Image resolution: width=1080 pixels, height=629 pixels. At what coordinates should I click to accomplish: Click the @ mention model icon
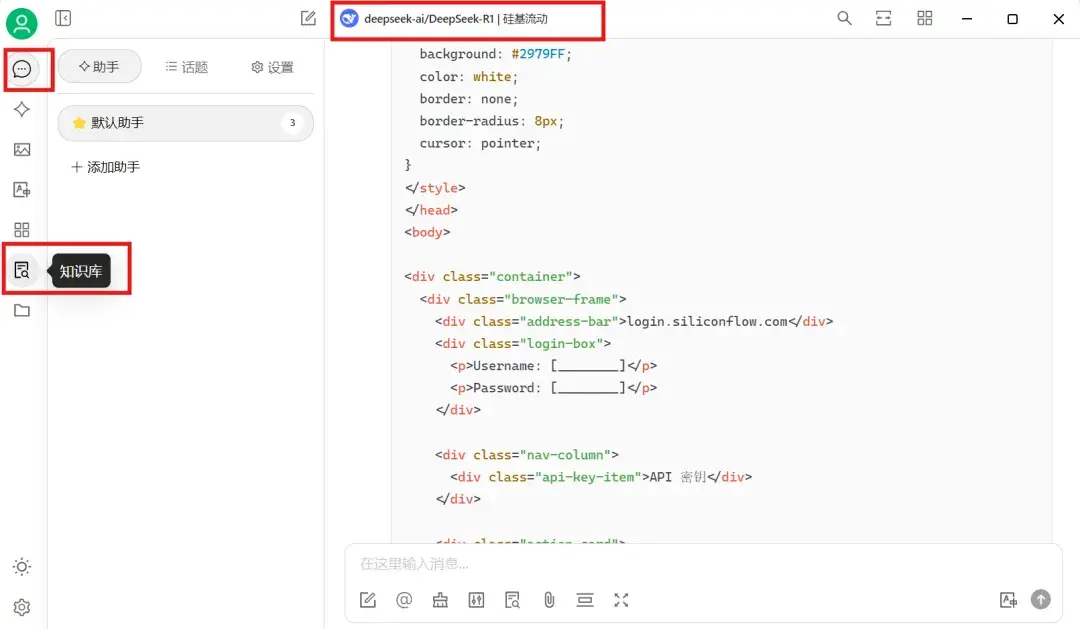[x=404, y=600]
